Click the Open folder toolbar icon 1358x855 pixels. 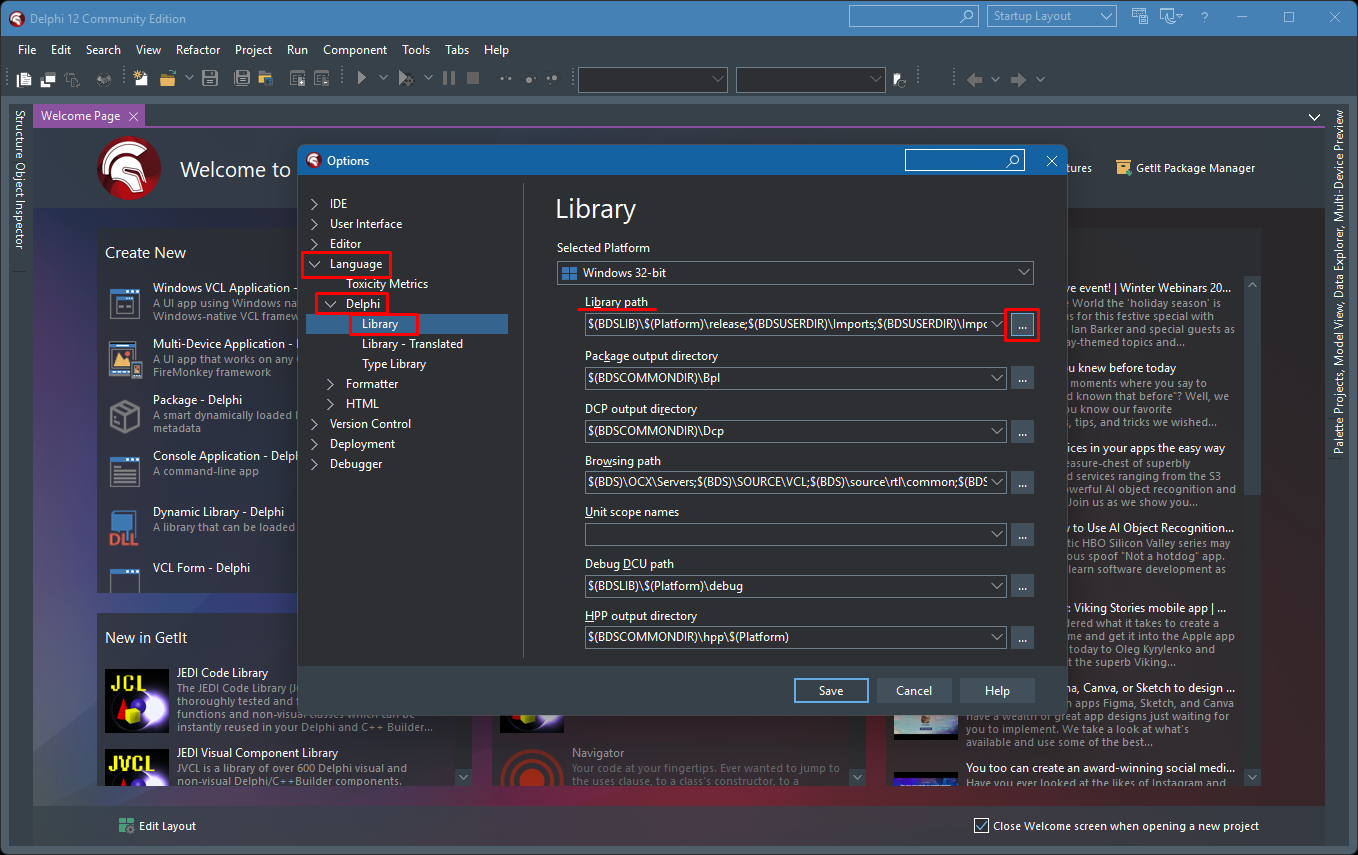click(x=167, y=78)
